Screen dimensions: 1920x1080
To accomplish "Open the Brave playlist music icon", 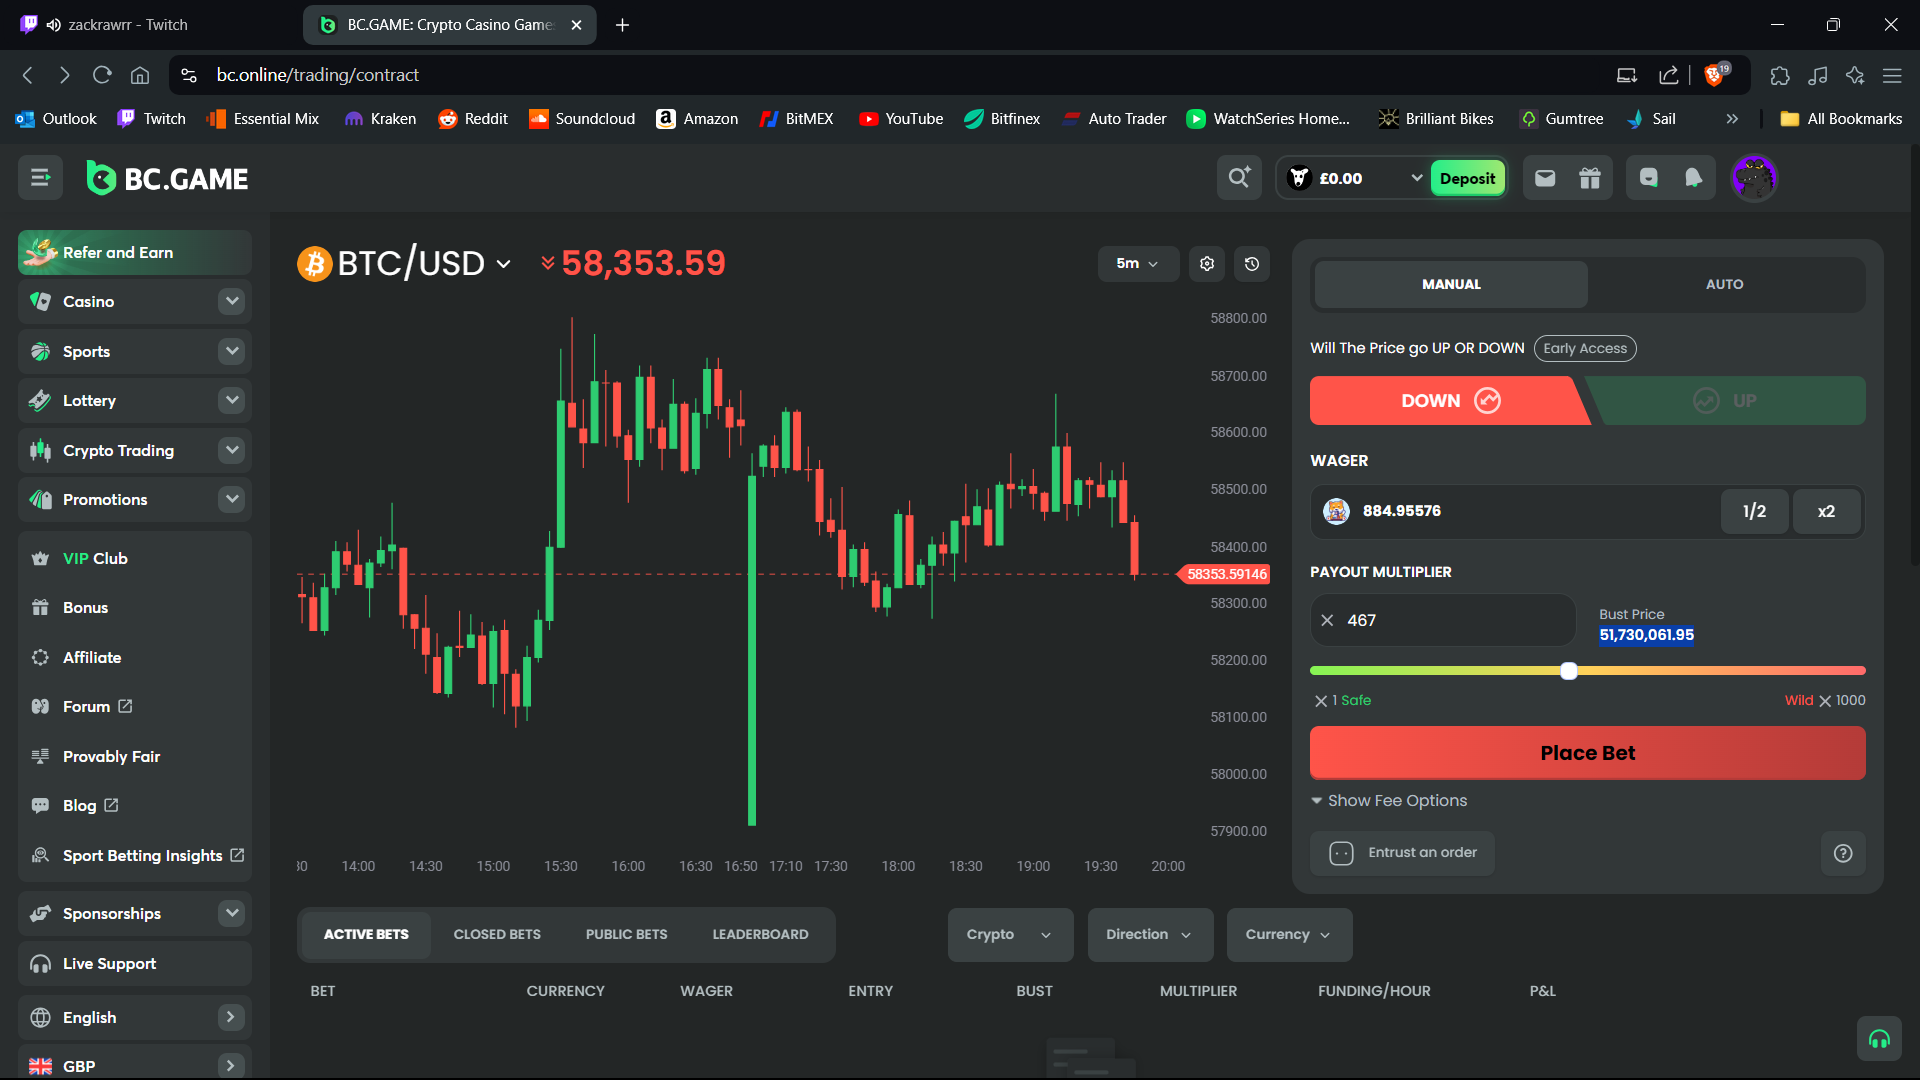I will (x=1818, y=75).
